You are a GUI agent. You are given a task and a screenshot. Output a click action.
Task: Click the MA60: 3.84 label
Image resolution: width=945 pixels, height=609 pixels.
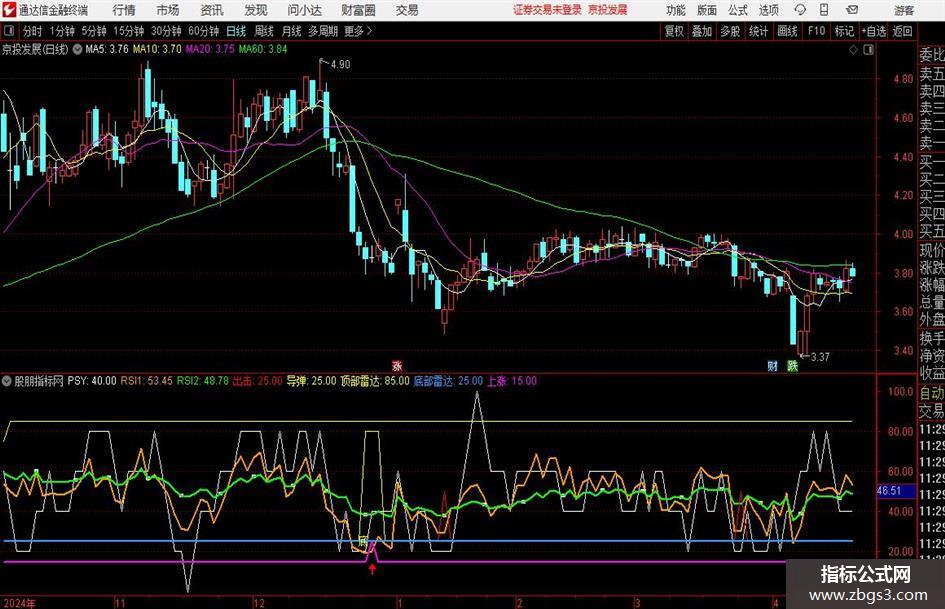(x=263, y=49)
